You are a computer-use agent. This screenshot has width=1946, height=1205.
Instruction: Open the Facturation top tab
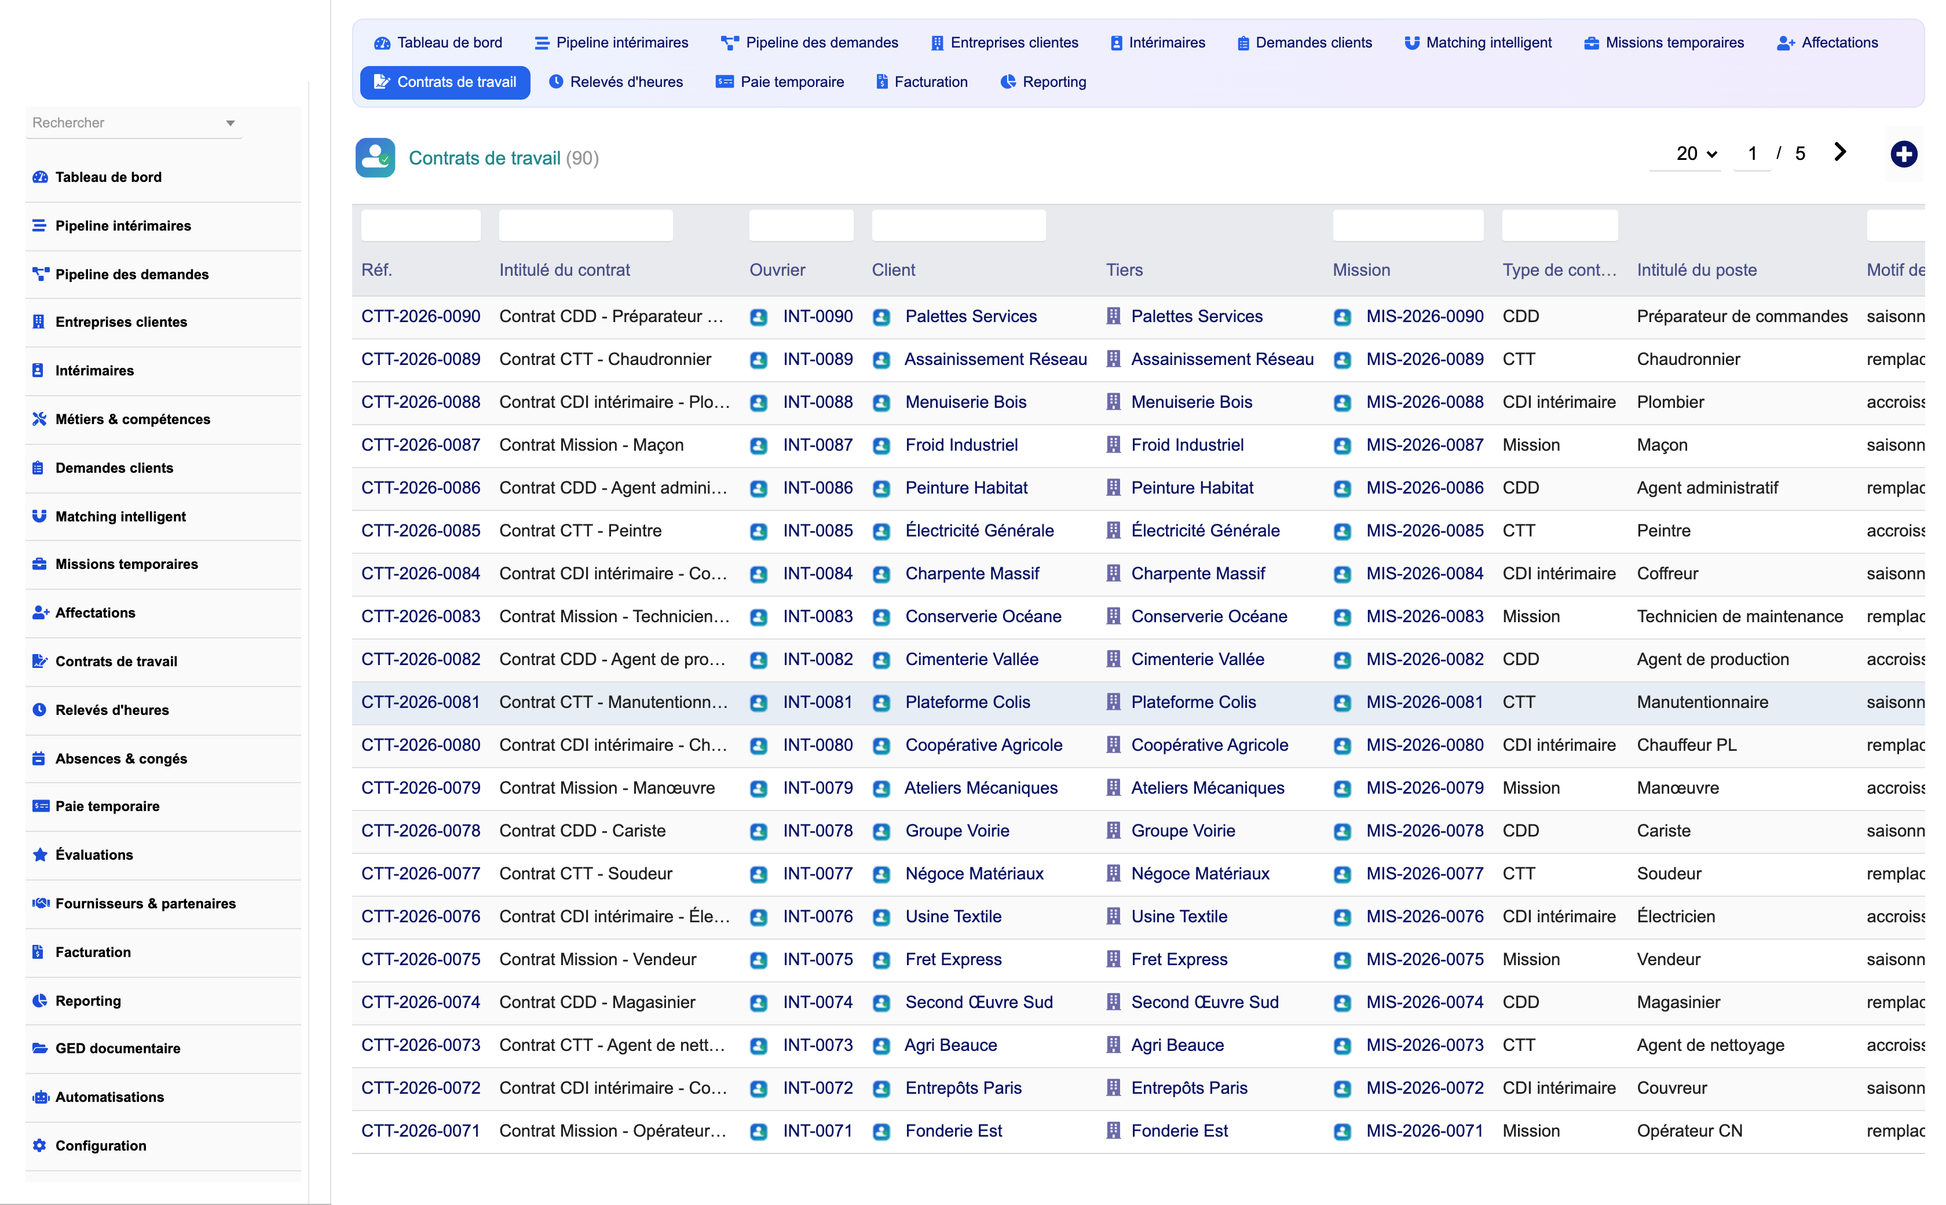click(921, 82)
